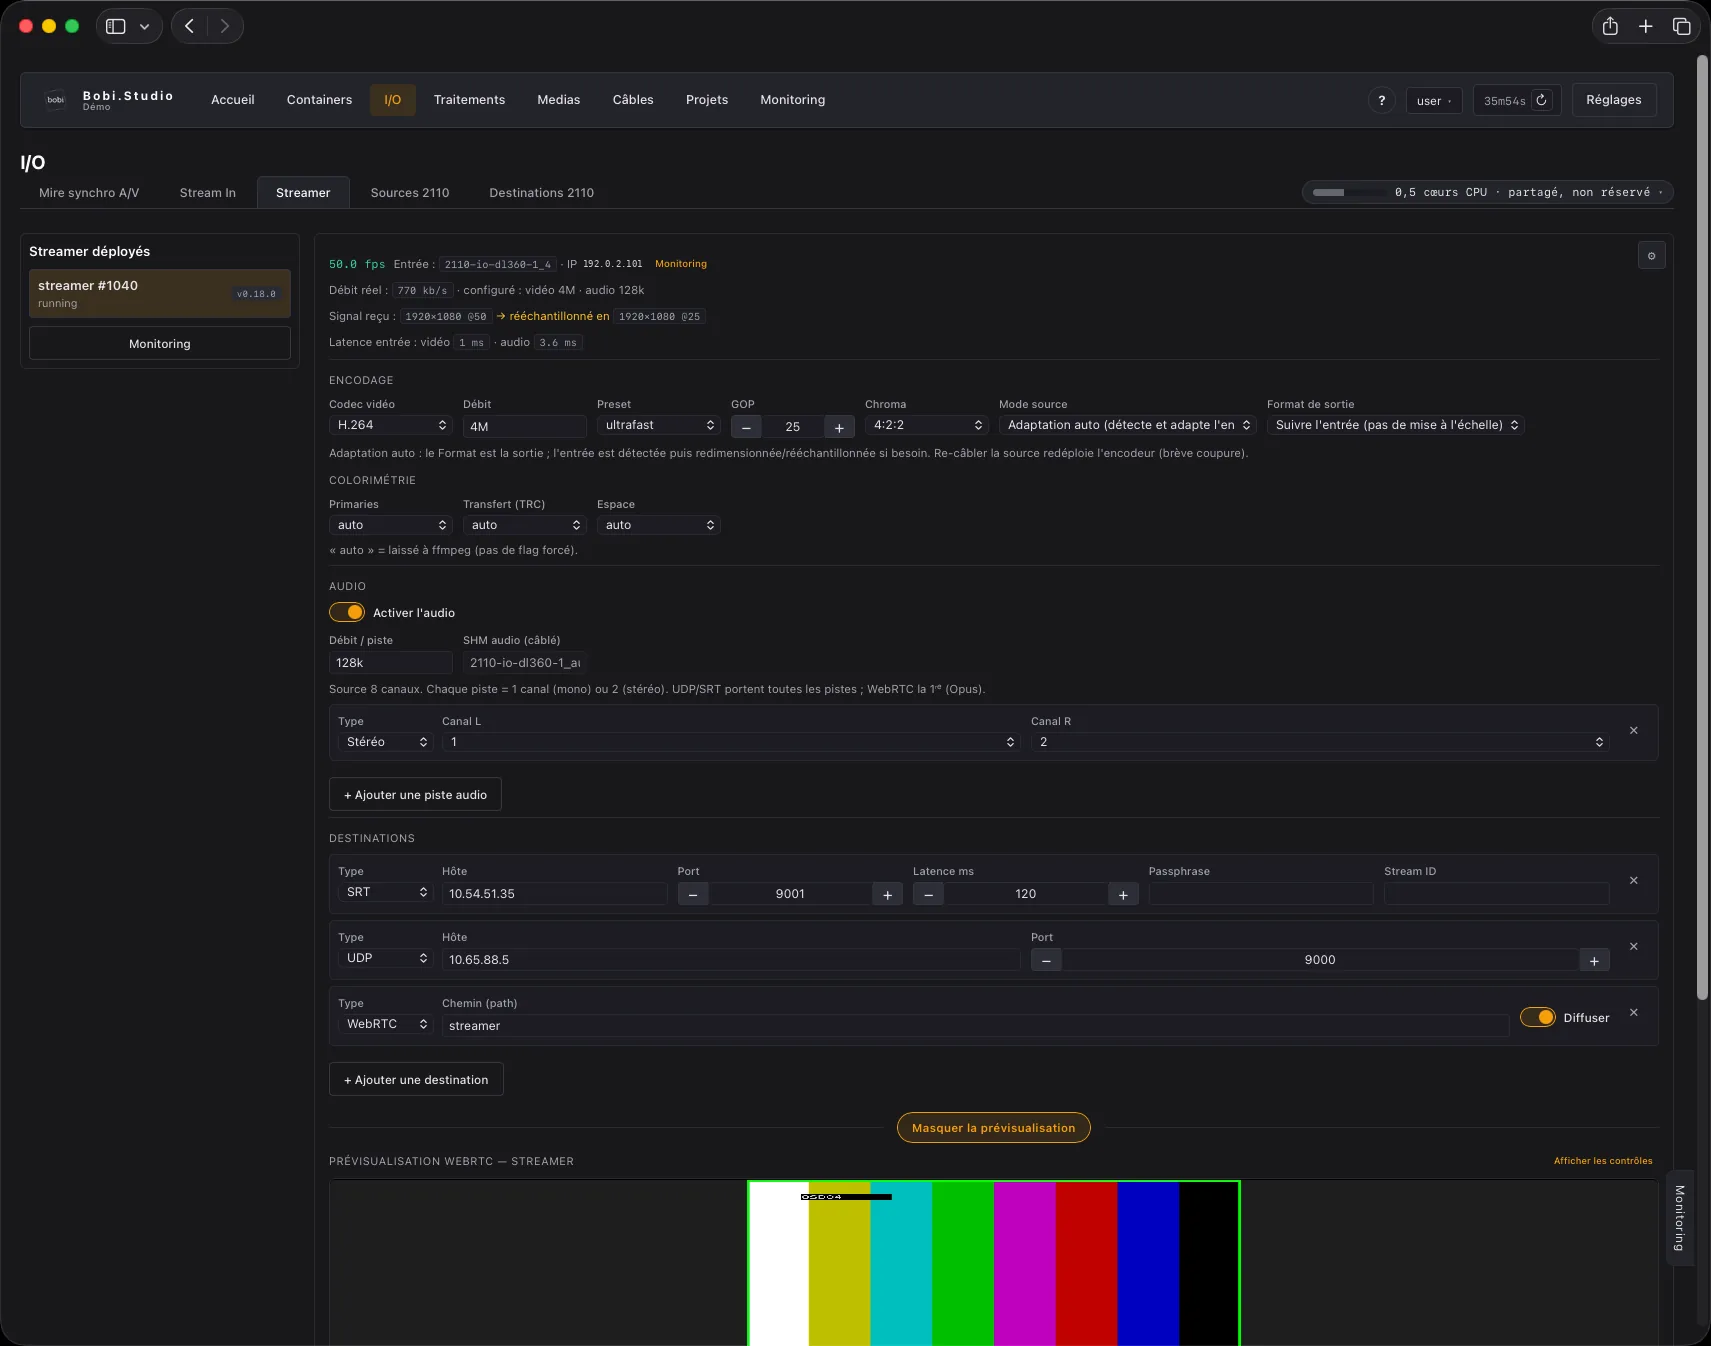Open the Câbles menu item
This screenshot has width=1711, height=1346.
pyautogui.click(x=633, y=100)
